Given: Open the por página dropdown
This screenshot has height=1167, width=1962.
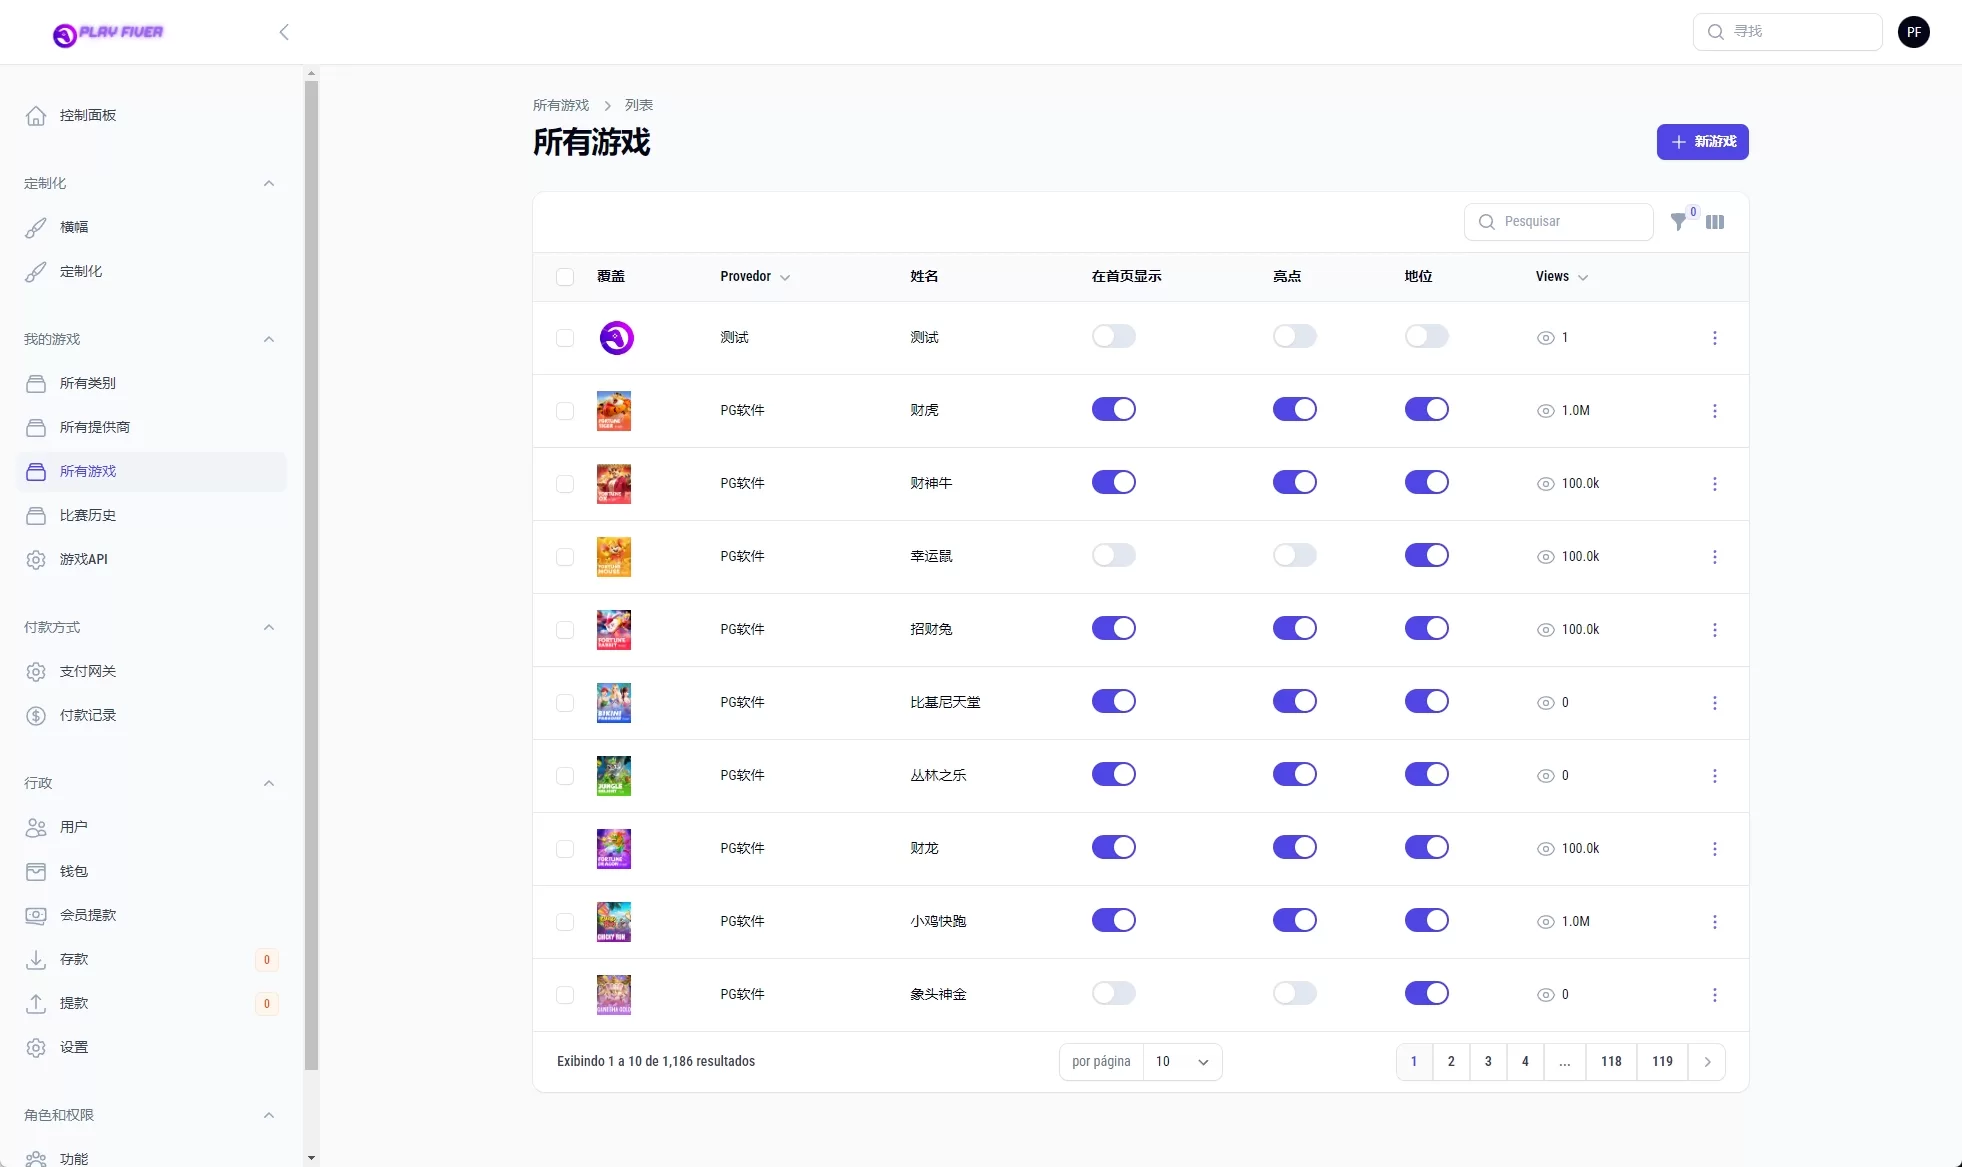Looking at the screenshot, I should point(1182,1062).
